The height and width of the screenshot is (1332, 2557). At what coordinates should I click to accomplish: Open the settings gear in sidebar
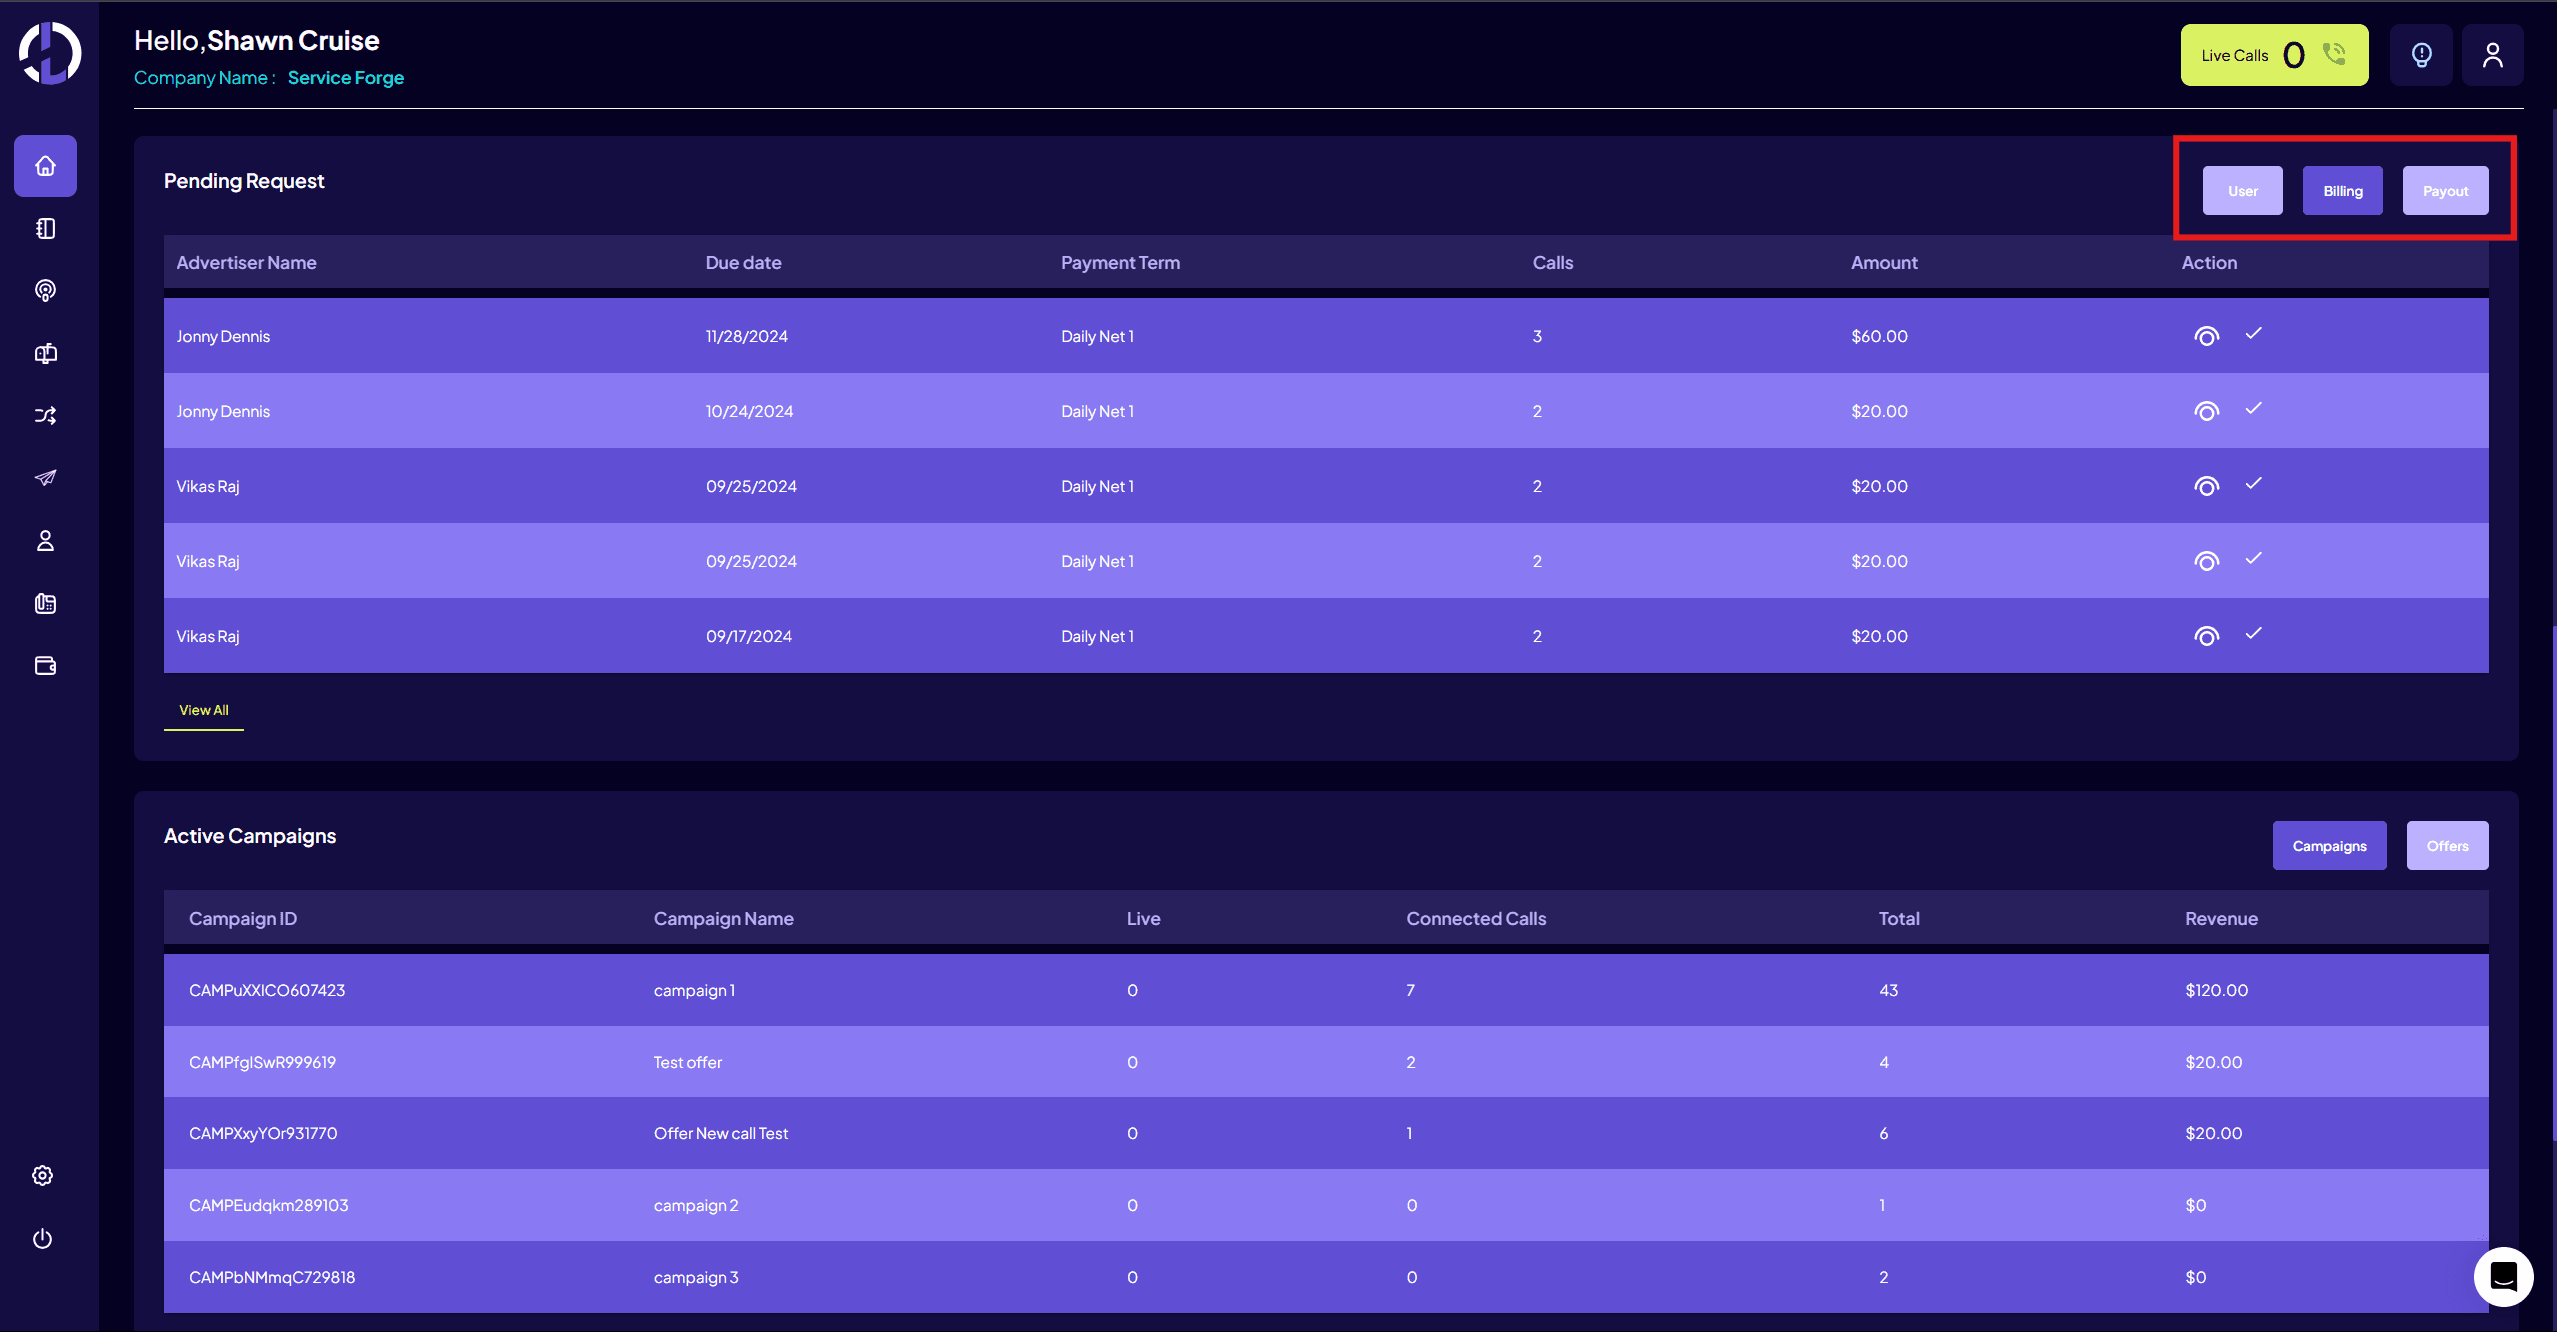point(42,1176)
